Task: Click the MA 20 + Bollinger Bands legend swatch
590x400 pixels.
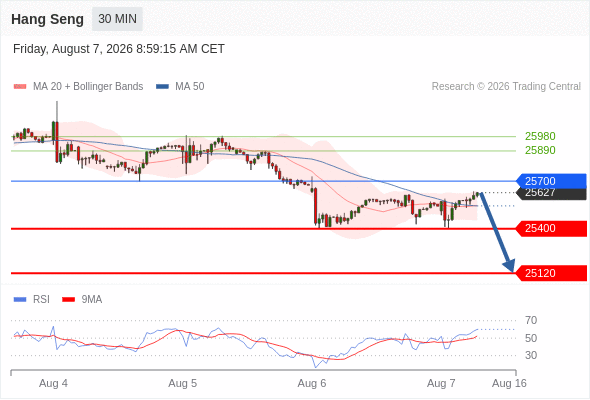Action: pos(20,87)
